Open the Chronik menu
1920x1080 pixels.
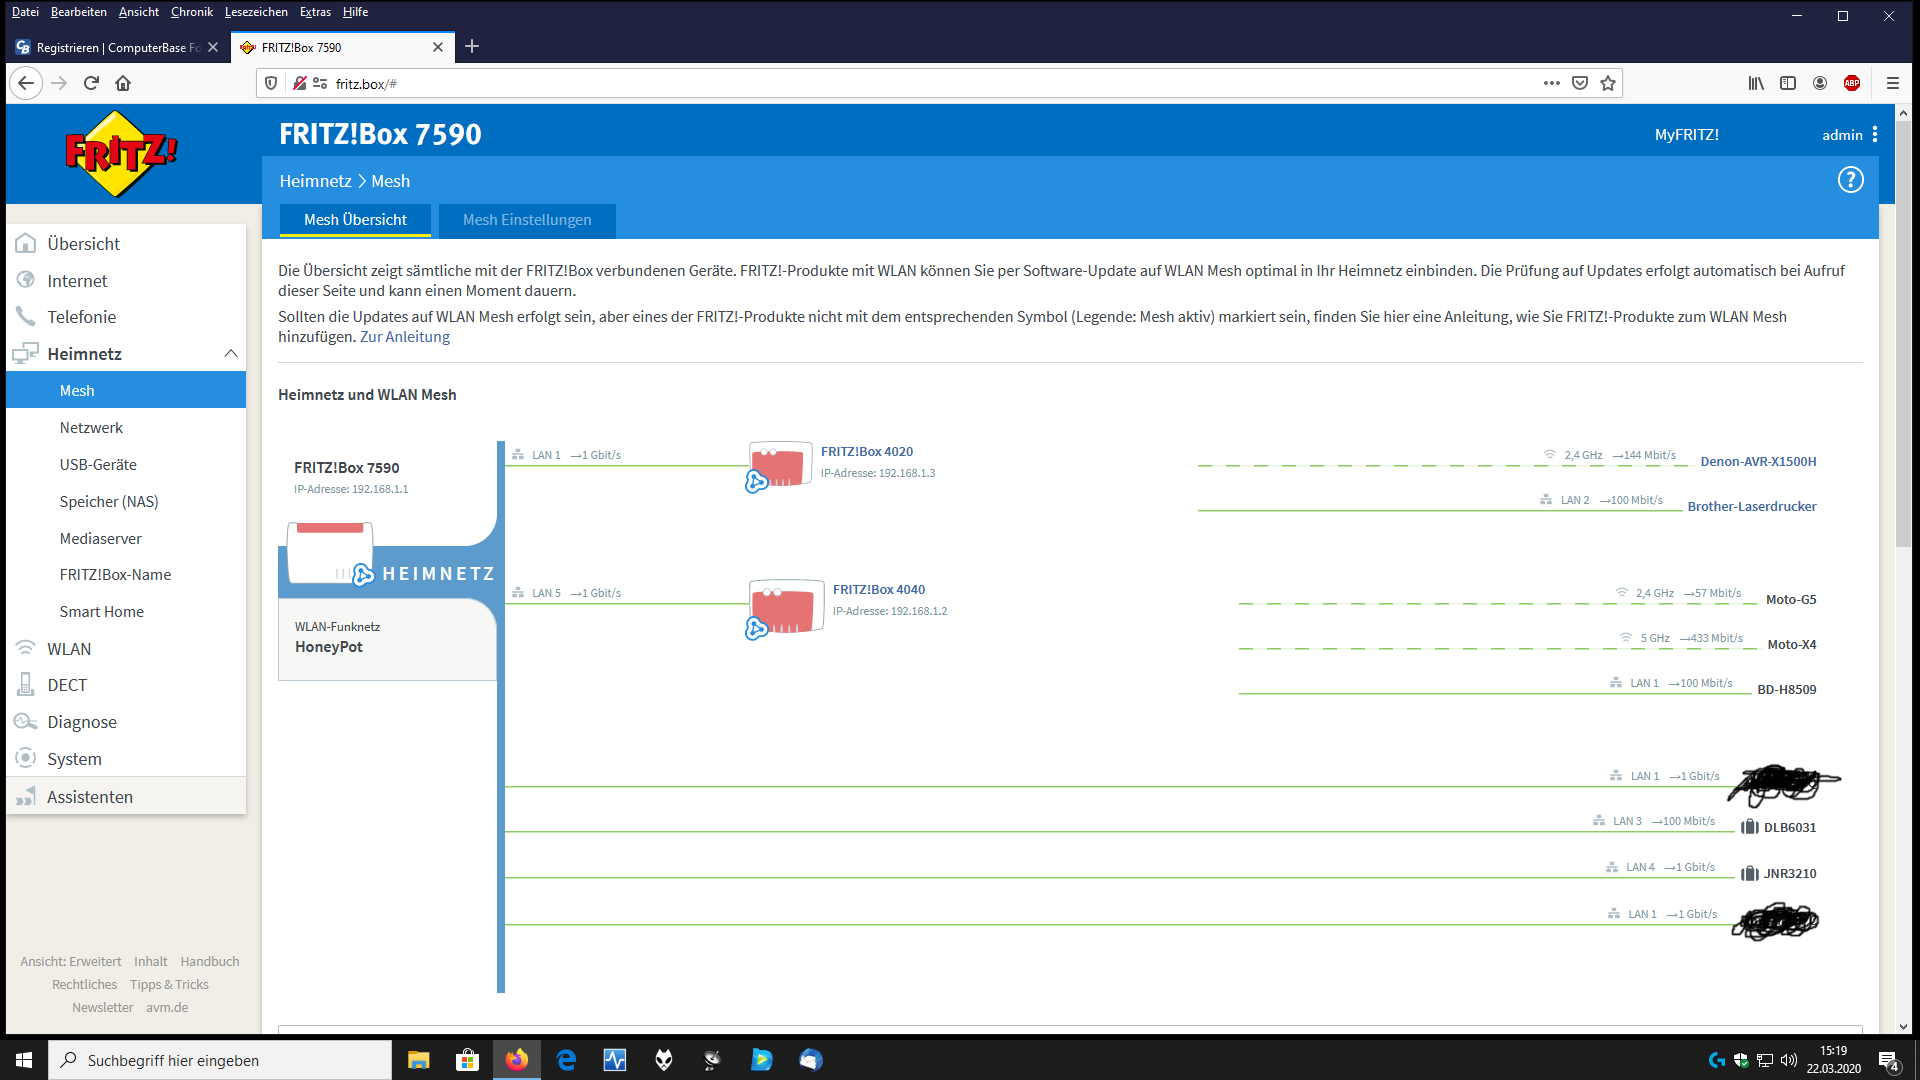tap(192, 12)
